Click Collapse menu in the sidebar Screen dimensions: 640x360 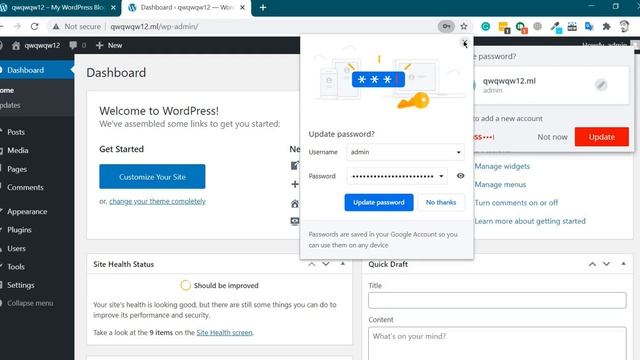click(29, 303)
